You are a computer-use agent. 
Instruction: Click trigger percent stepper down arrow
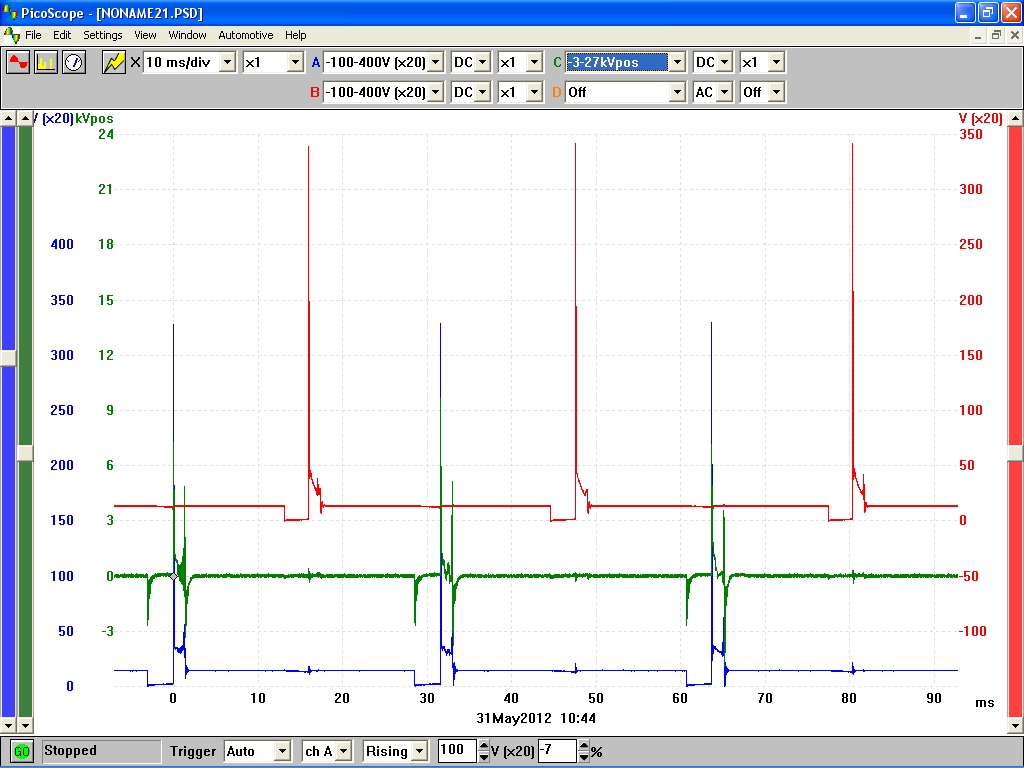584,756
